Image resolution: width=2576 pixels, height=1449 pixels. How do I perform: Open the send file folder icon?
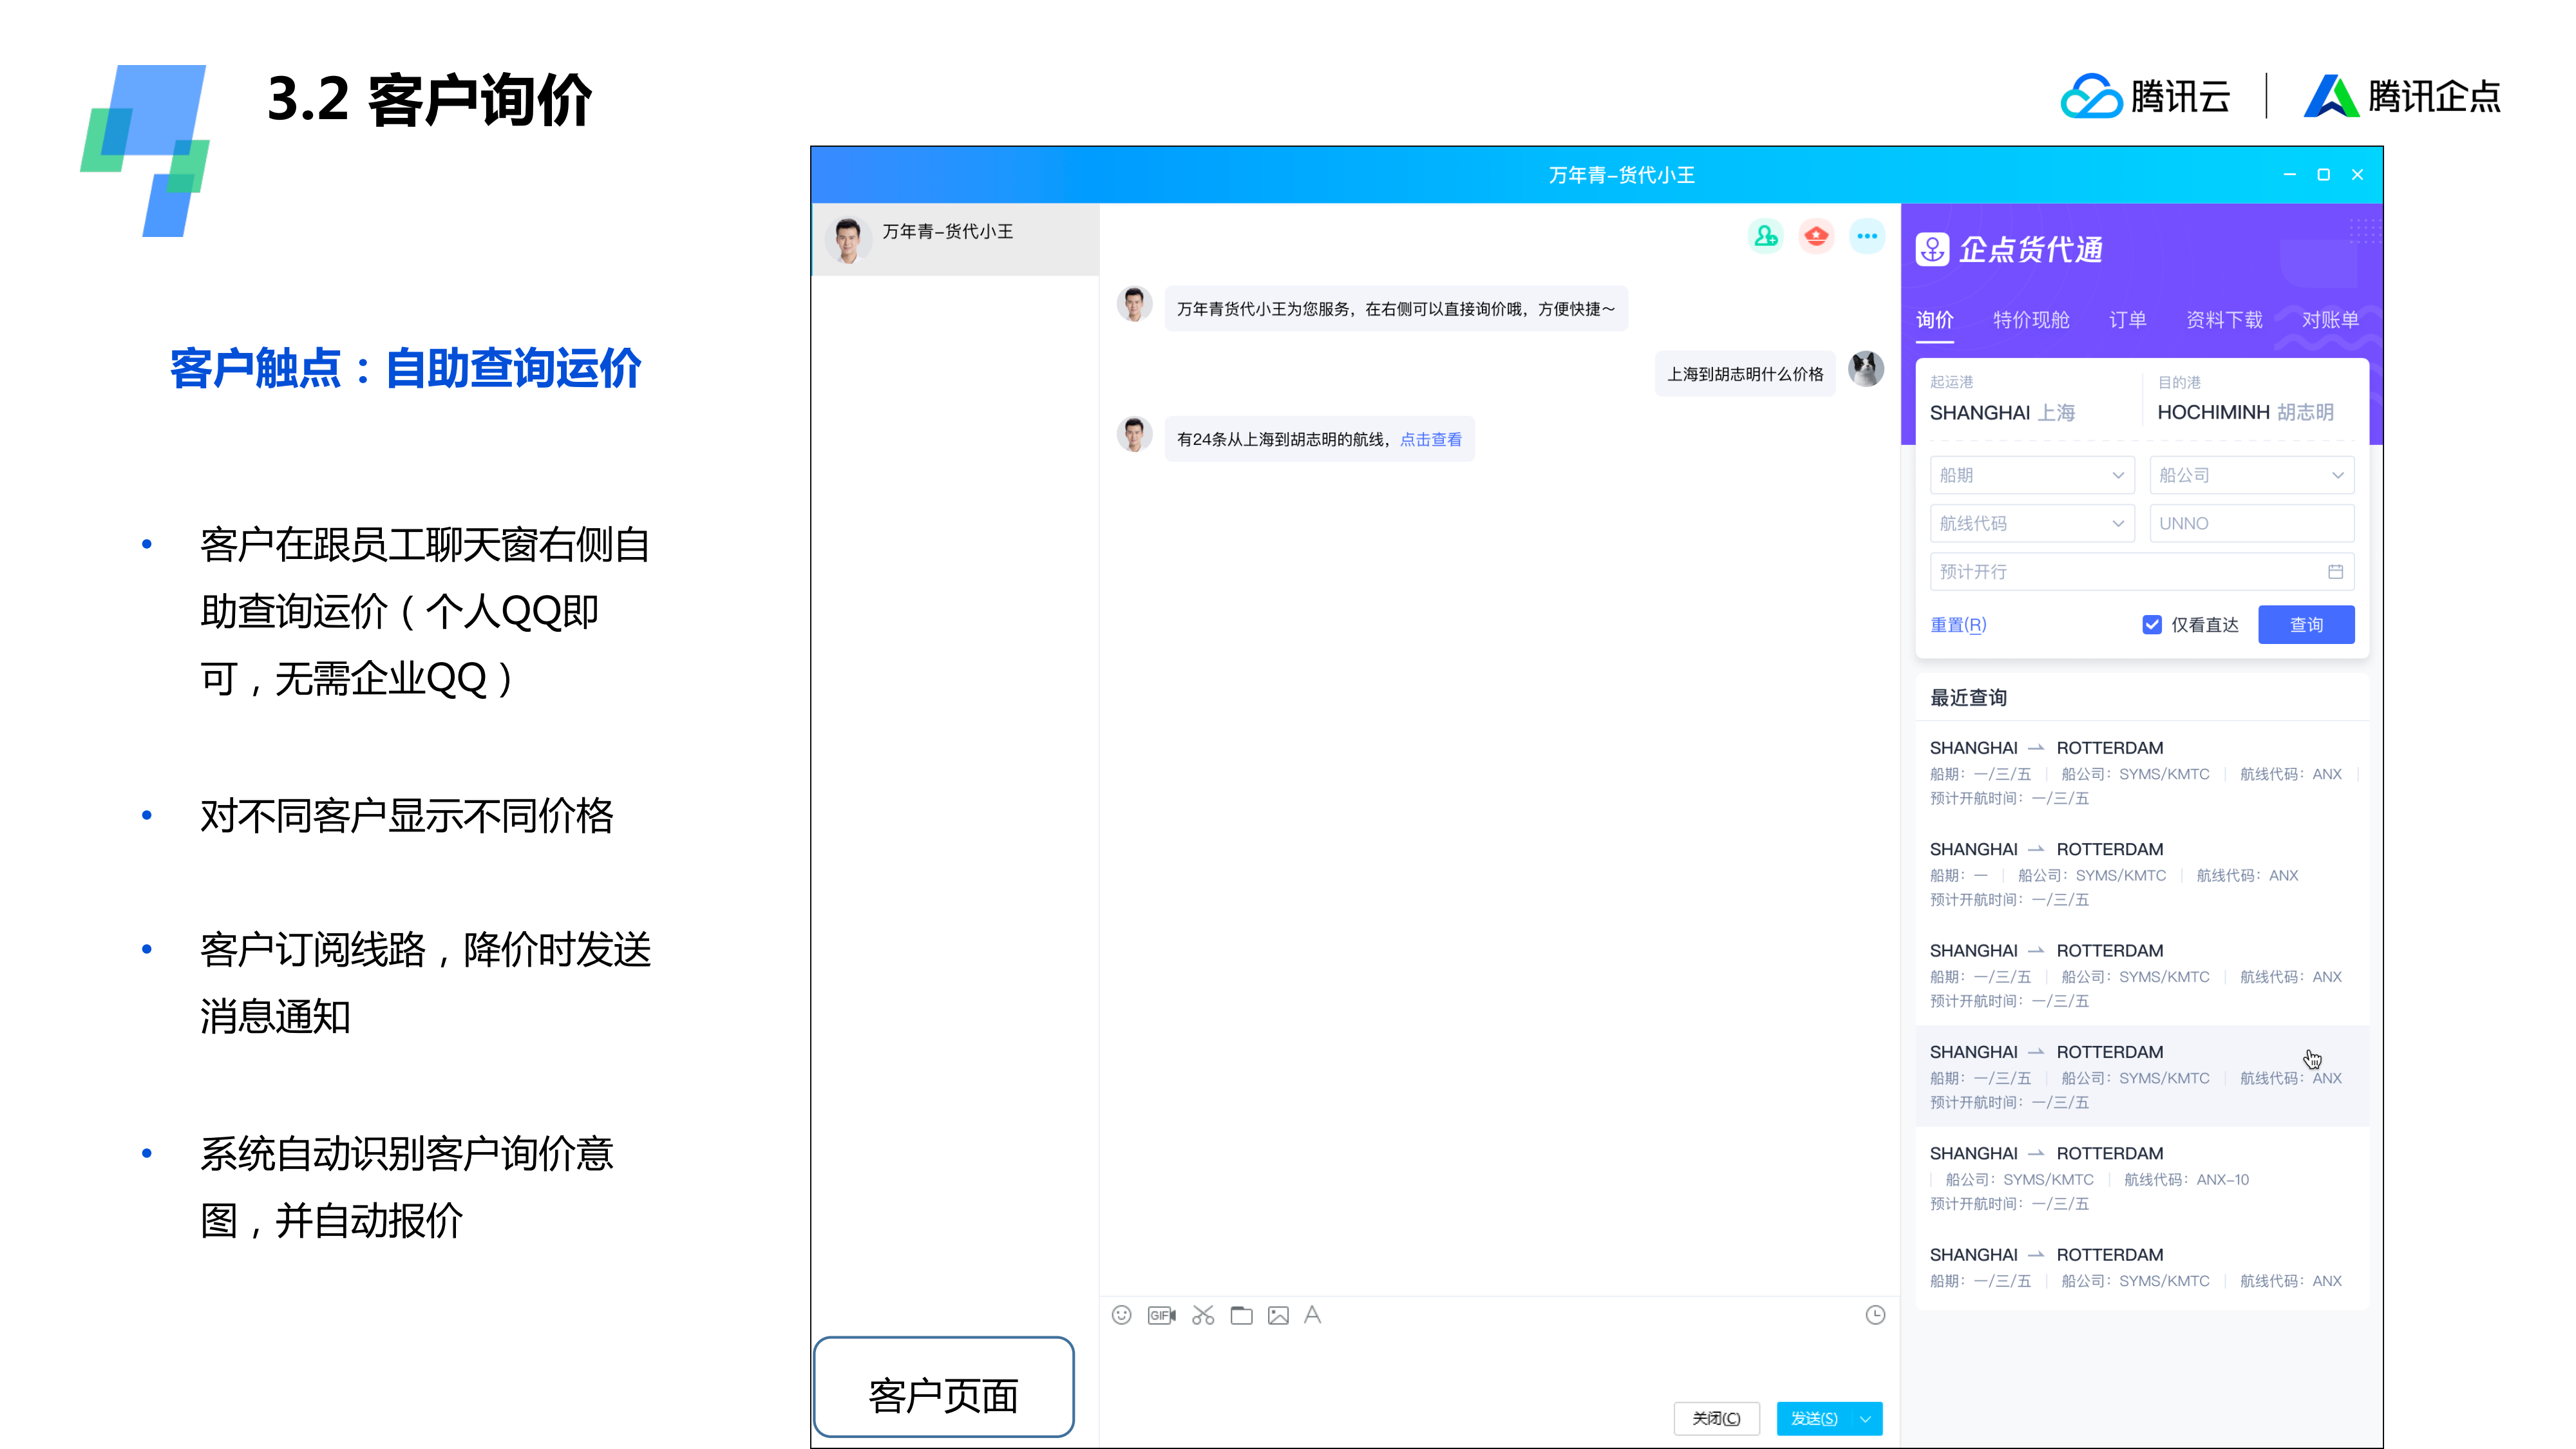click(x=1241, y=1315)
